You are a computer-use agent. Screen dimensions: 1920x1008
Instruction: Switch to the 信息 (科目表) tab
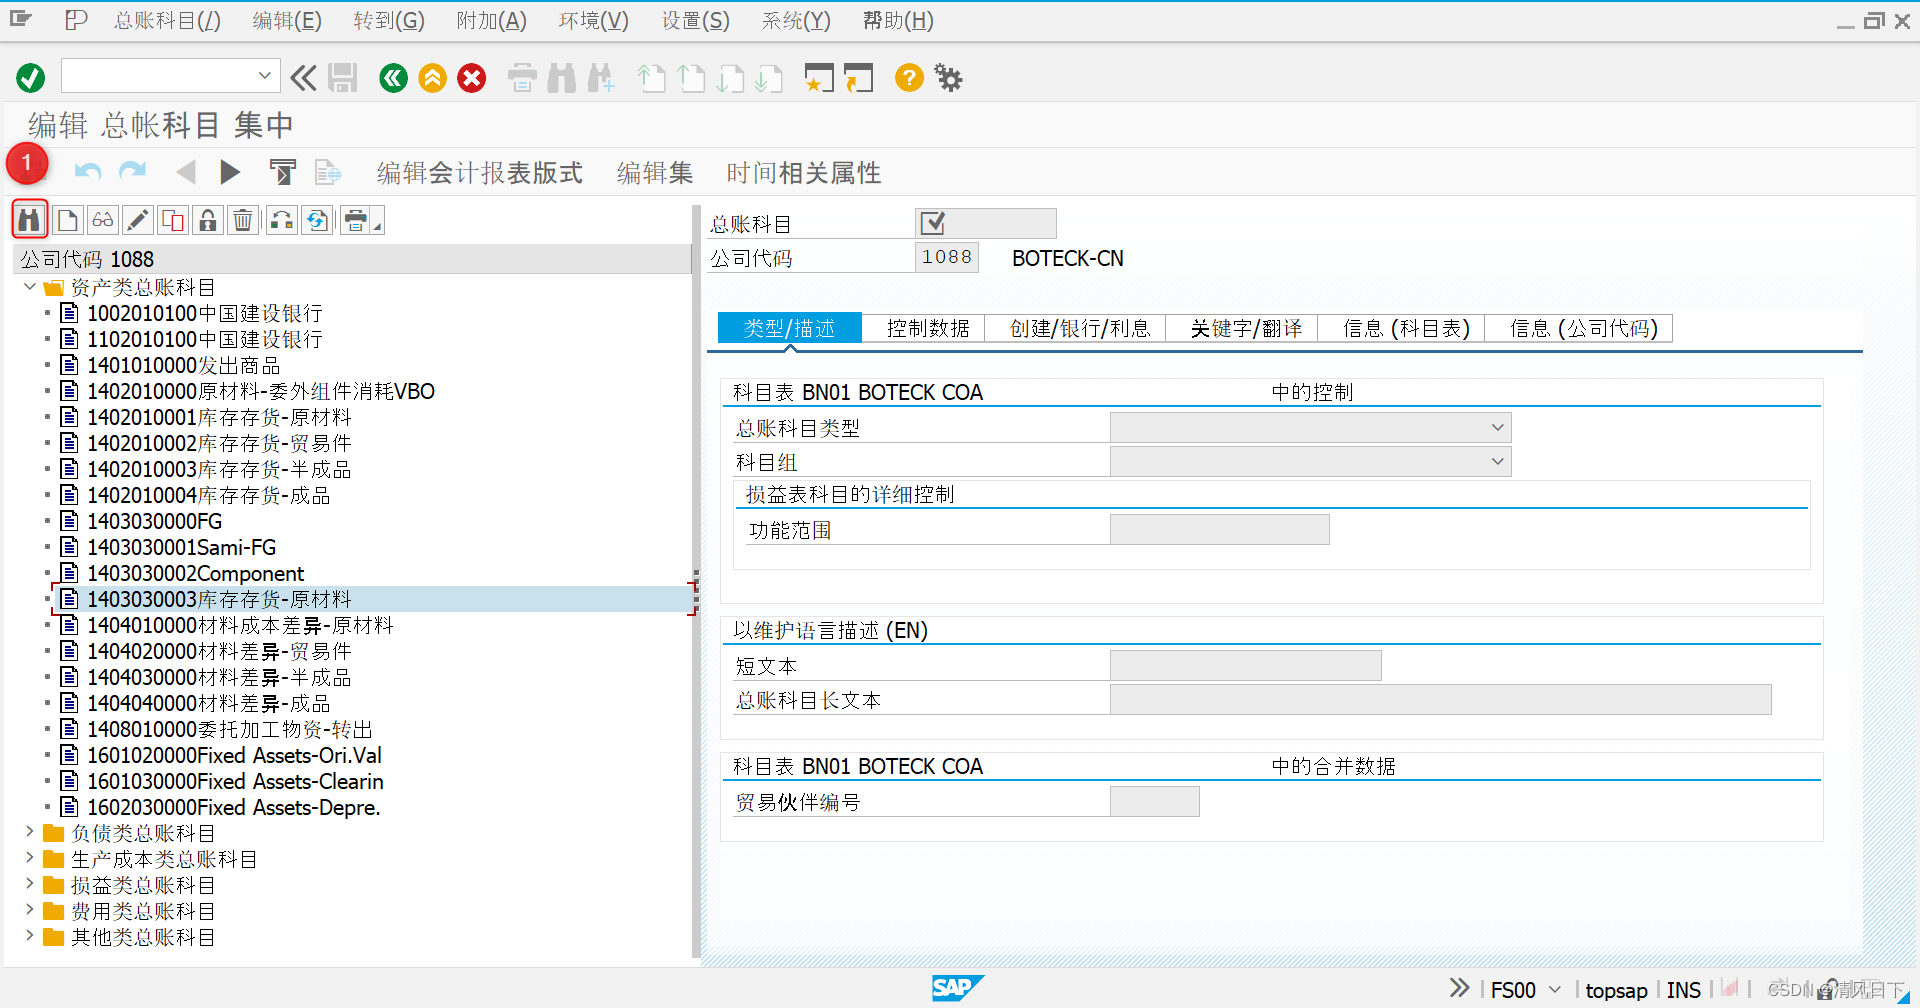pos(1406,328)
